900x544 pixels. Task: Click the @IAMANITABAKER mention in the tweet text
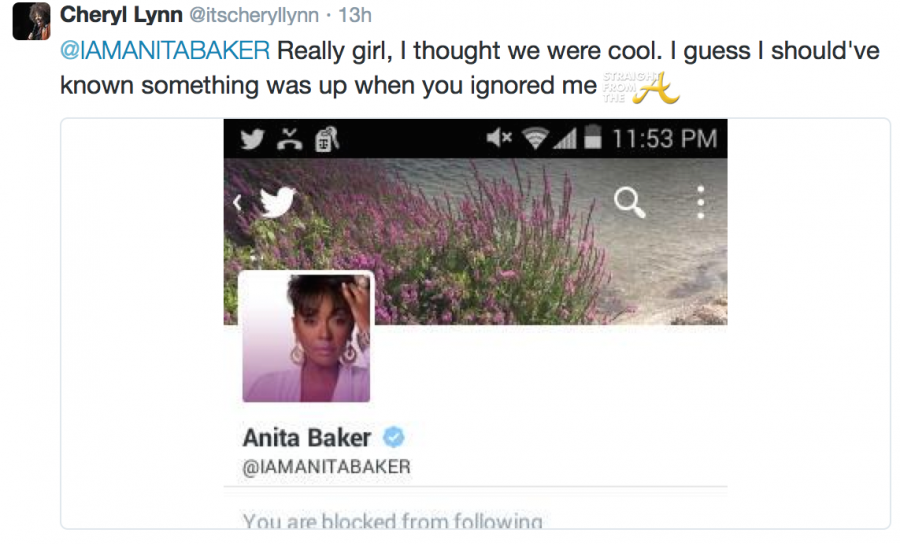pyautogui.click(x=165, y=51)
